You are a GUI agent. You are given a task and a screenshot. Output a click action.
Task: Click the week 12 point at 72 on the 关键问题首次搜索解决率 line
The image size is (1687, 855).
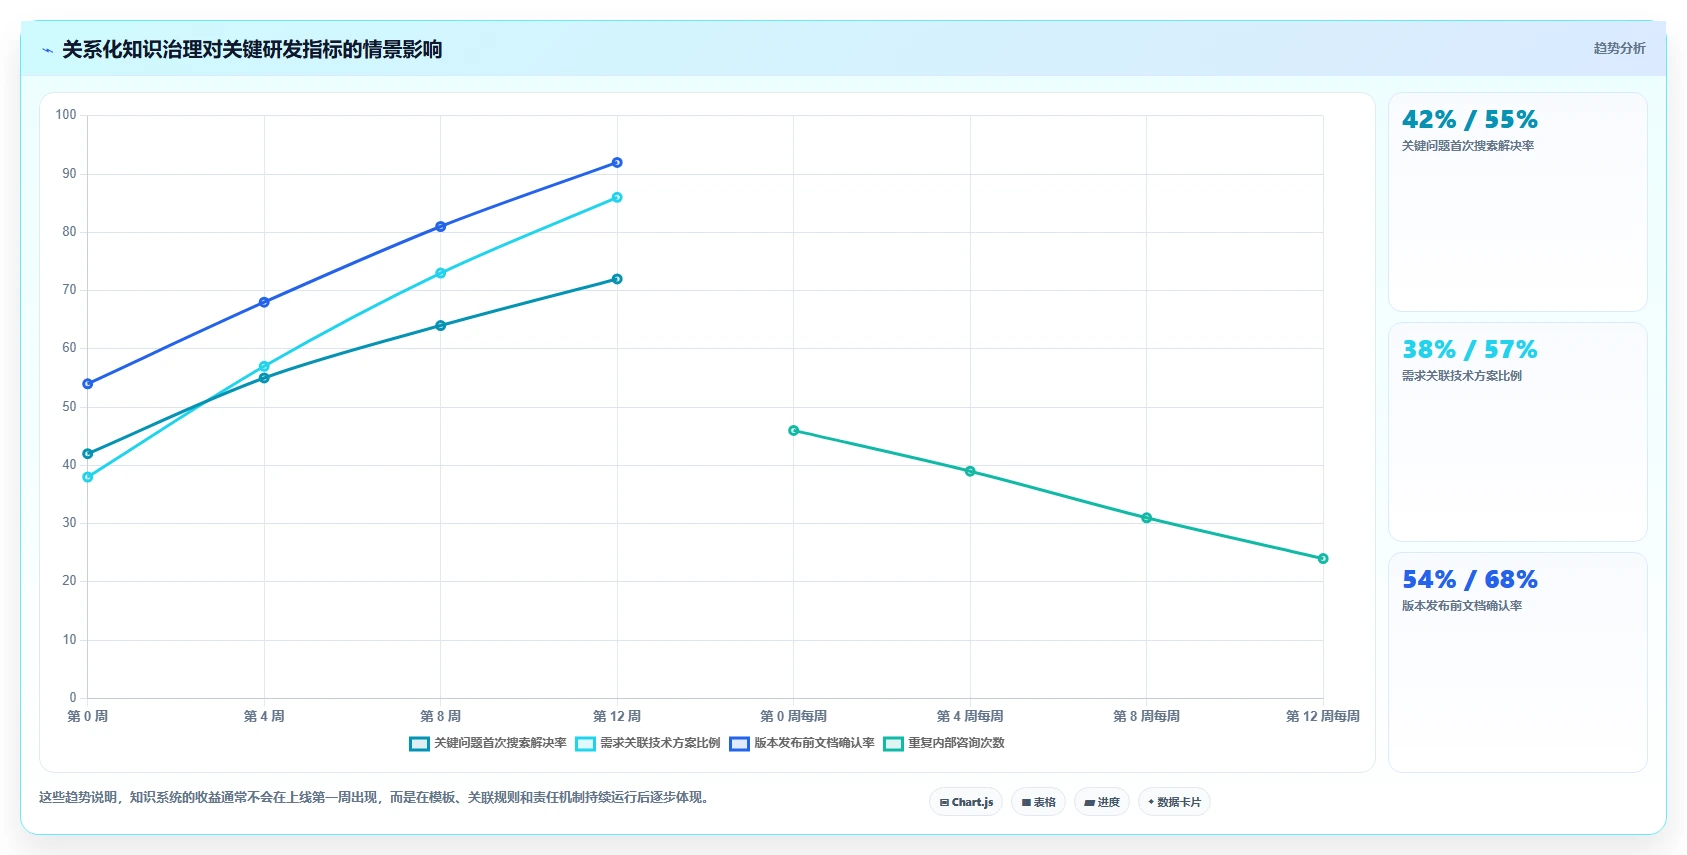pos(617,279)
